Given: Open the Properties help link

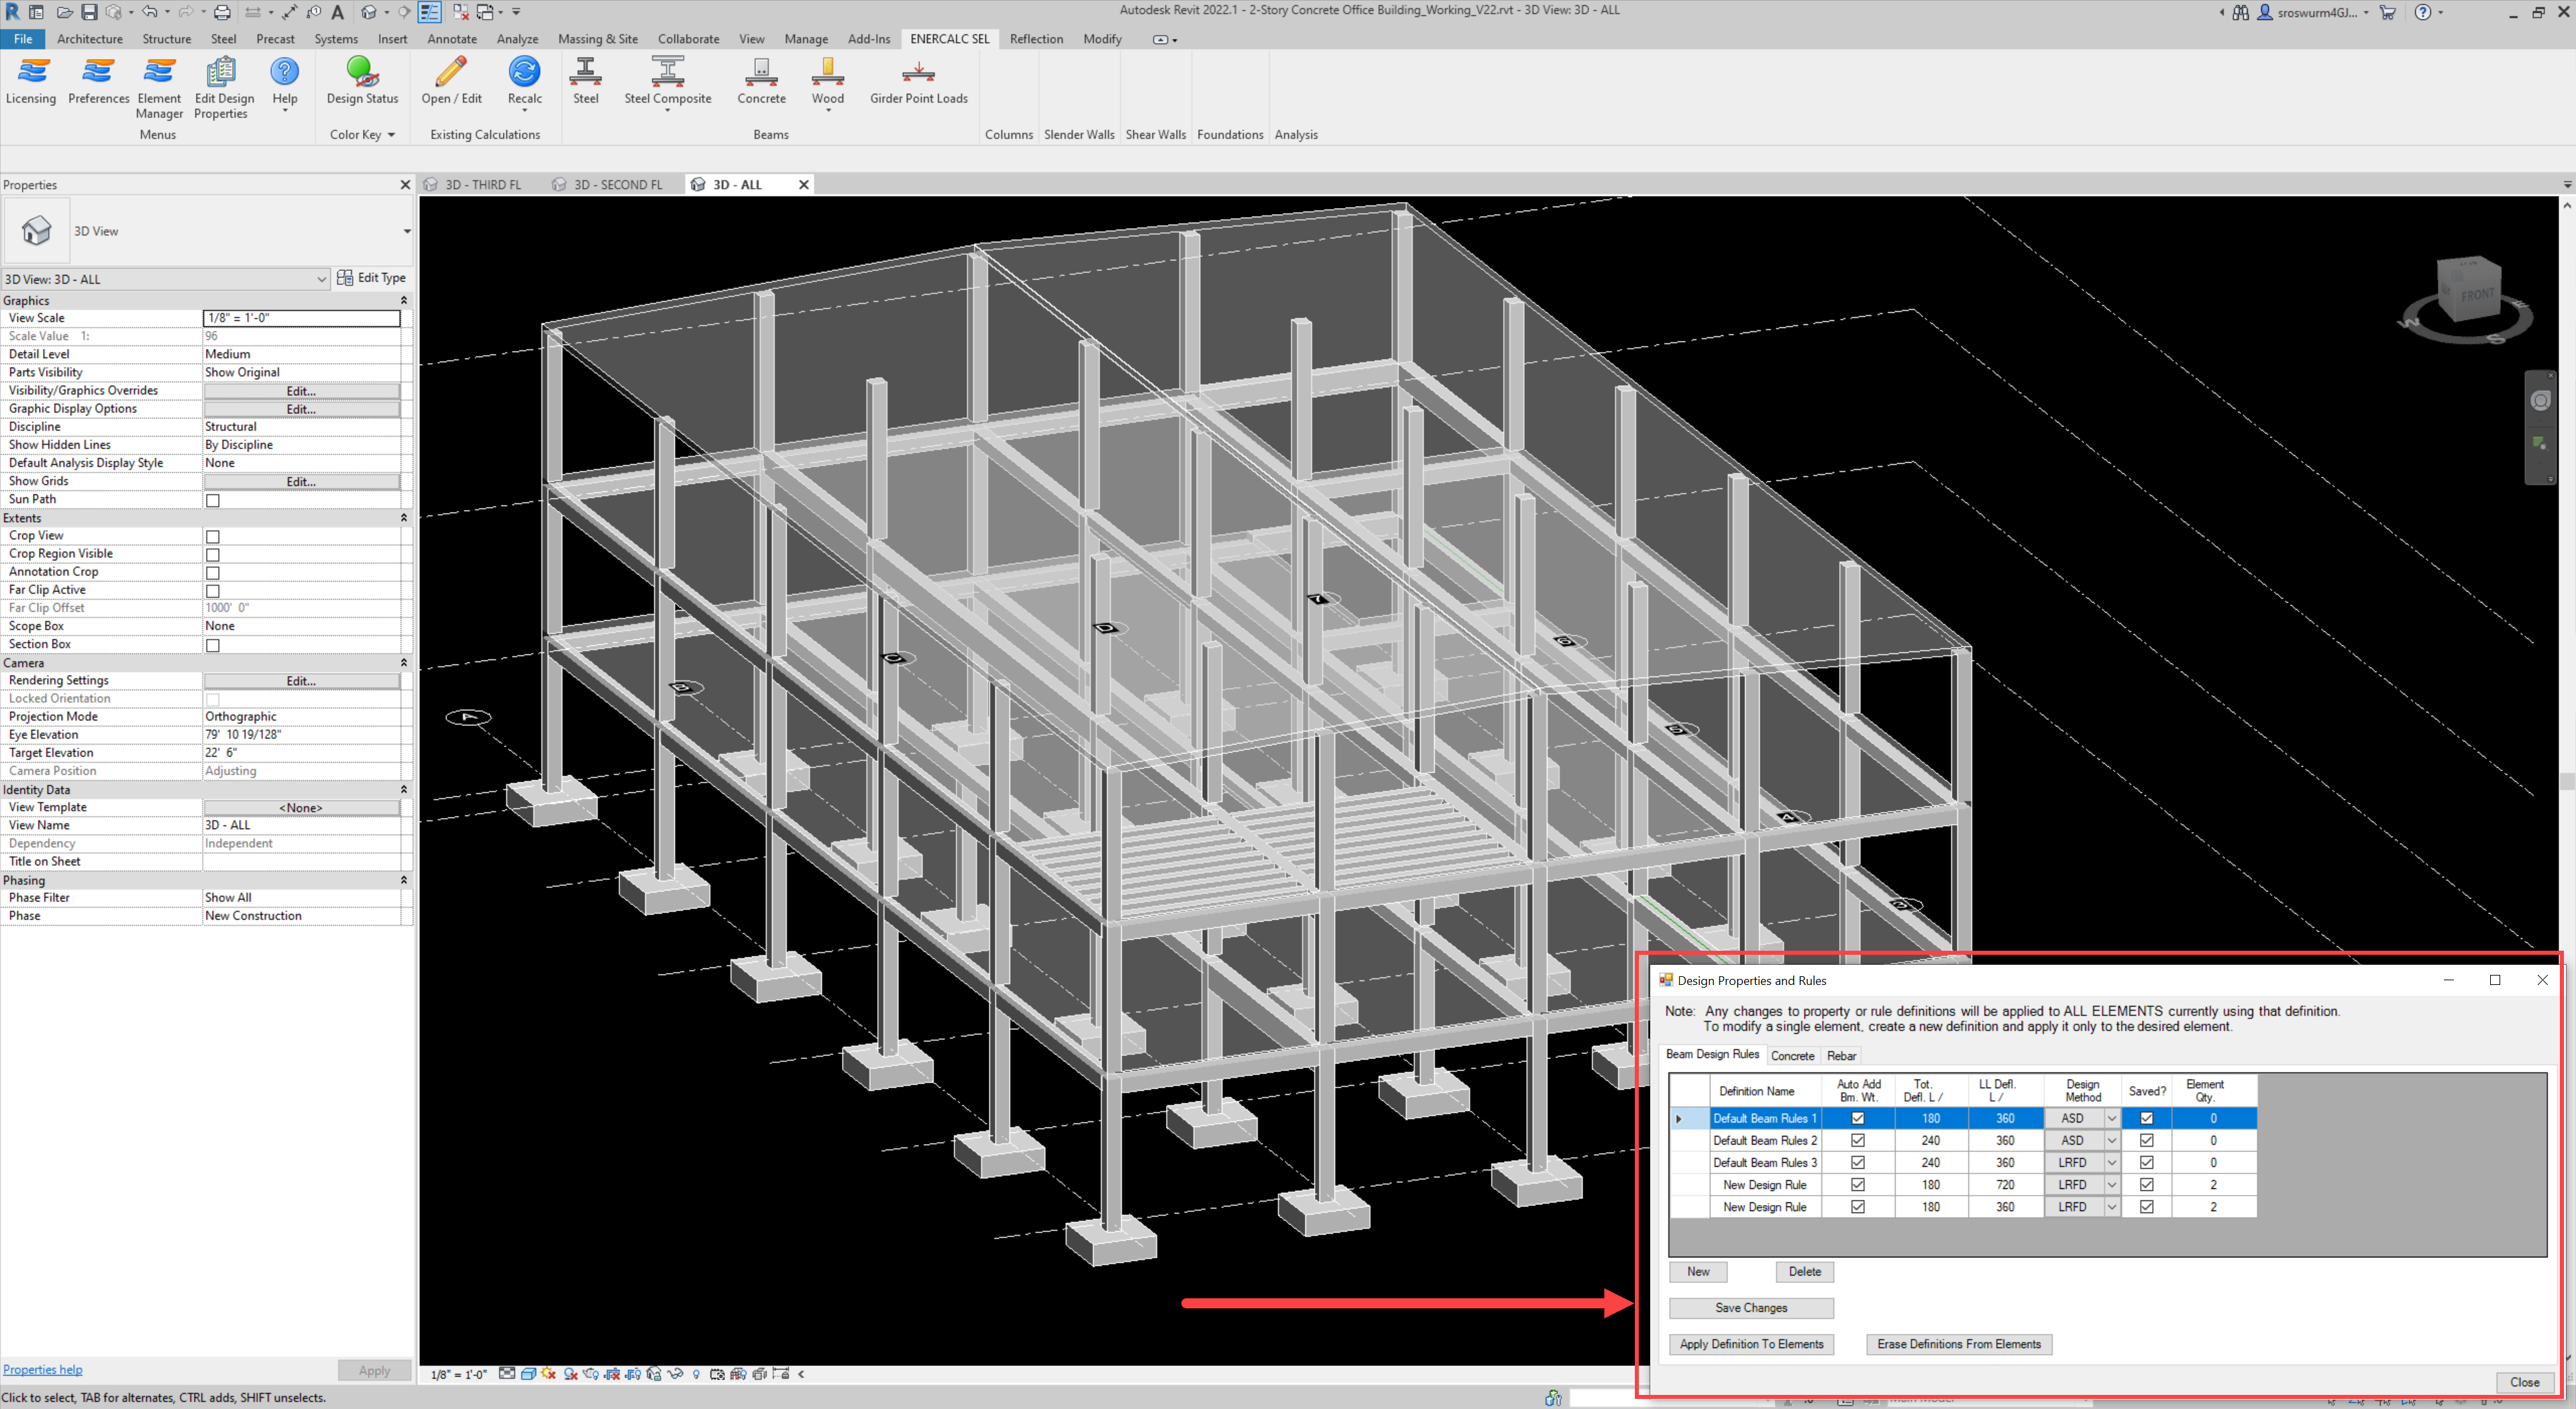Looking at the screenshot, I should 43,1369.
